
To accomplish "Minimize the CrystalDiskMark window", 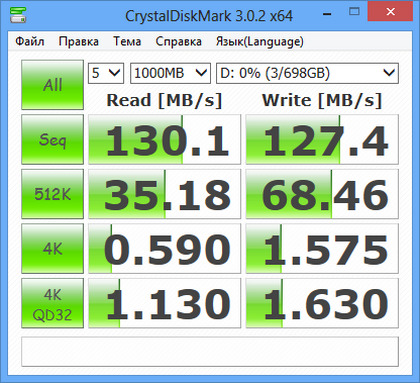I will (x=327, y=14).
